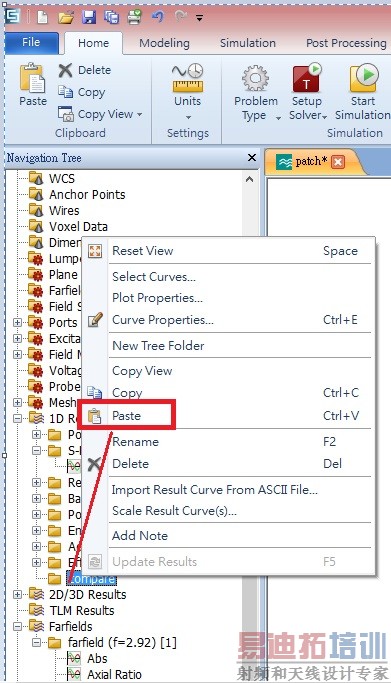Screen dimensions: 391x683
Task: Switch to the Modeling ribbon tab
Action: point(165,43)
